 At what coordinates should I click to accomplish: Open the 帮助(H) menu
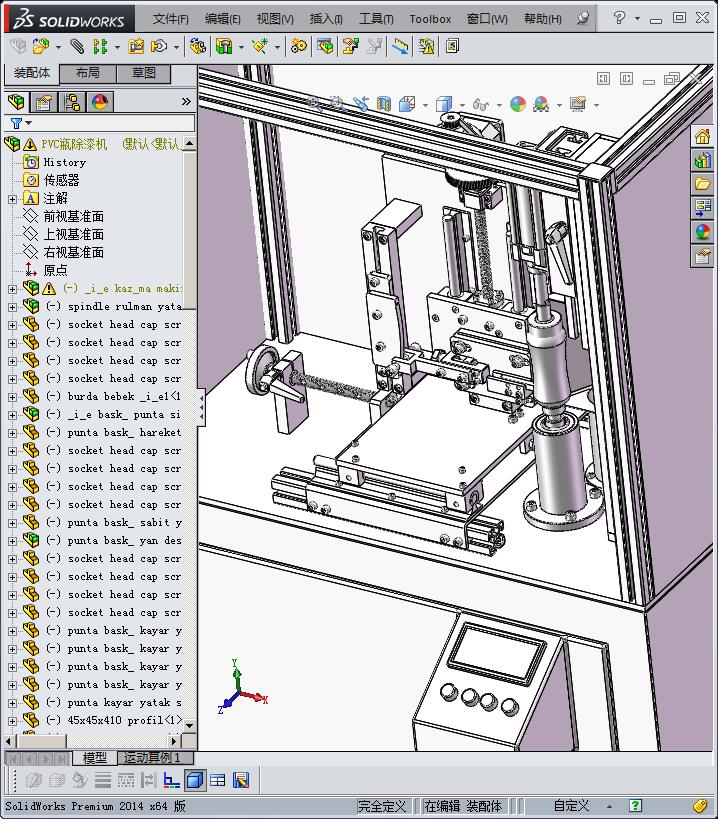(x=543, y=19)
